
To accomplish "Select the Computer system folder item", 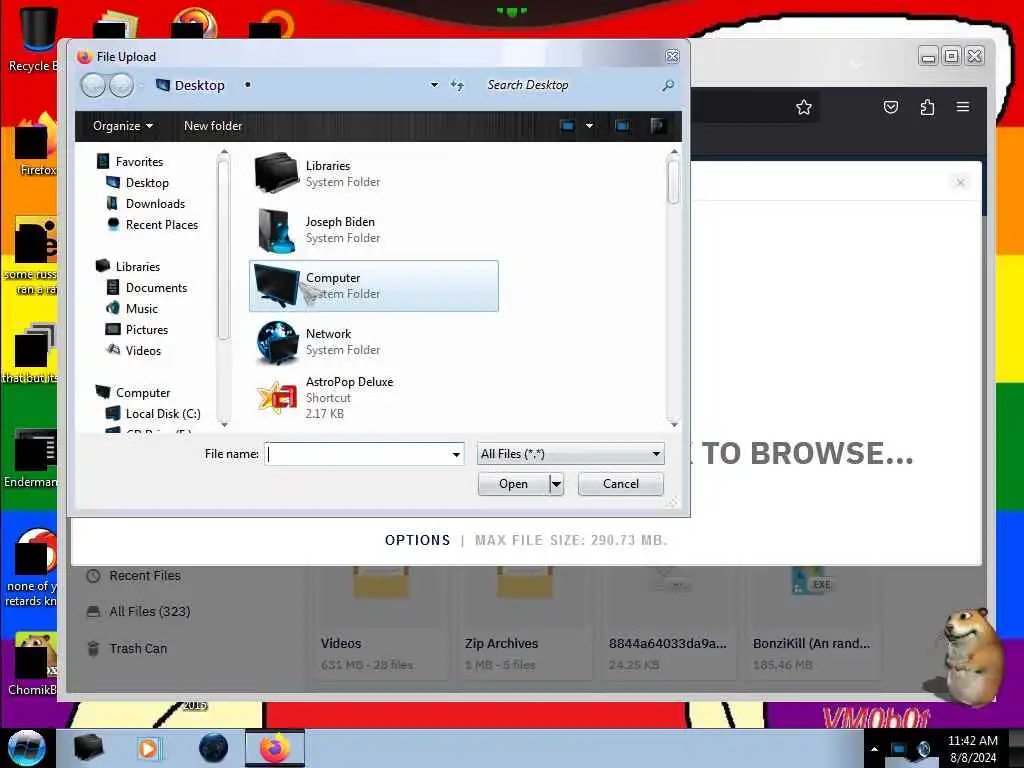I will (x=374, y=286).
